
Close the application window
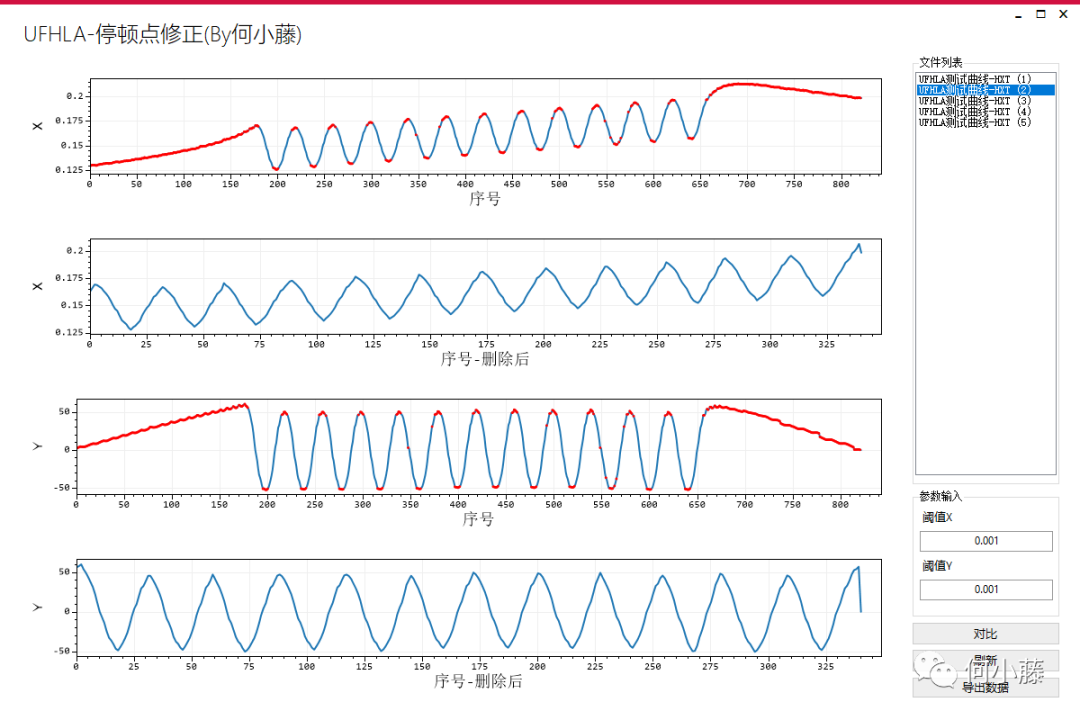pos(1063,14)
